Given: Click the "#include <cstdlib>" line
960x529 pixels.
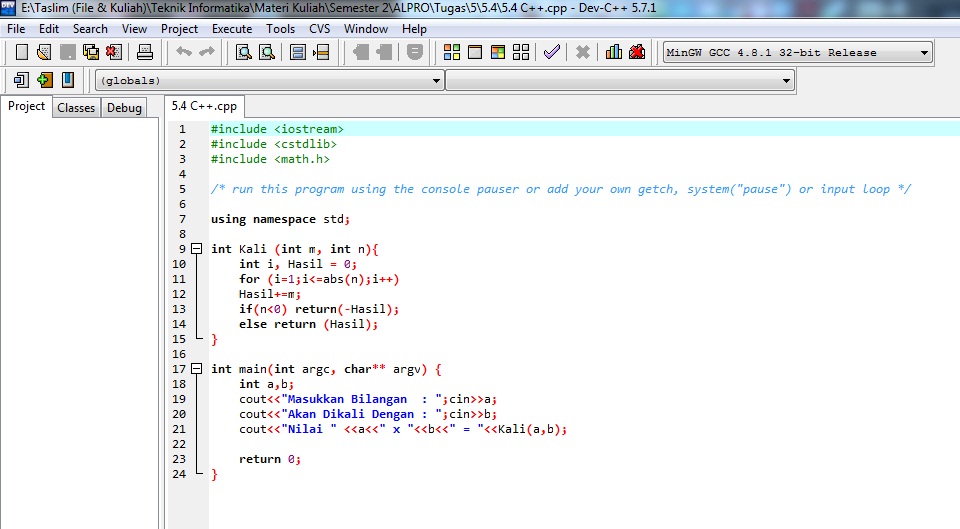Looking at the screenshot, I should 274,144.
